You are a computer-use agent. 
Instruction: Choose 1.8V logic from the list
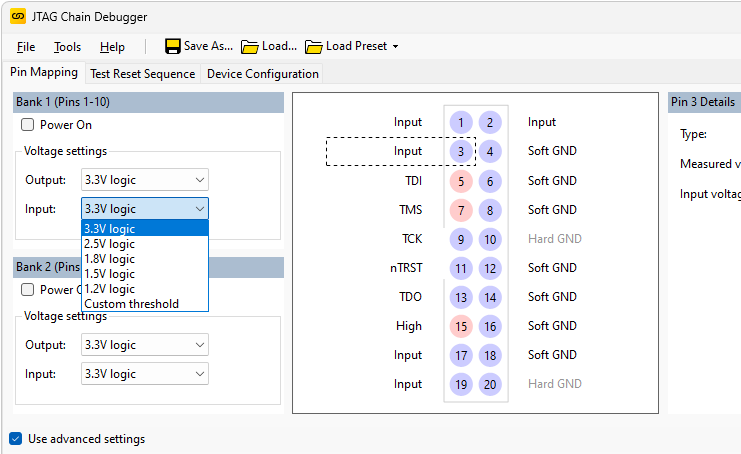click(110, 259)
